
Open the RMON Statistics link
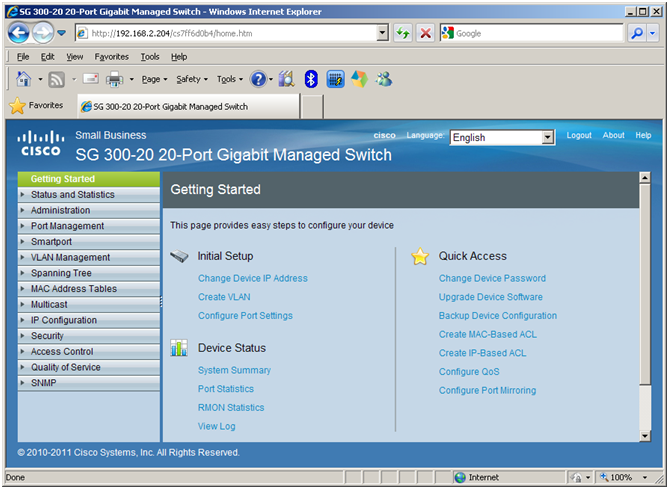[x=231, y=408]
